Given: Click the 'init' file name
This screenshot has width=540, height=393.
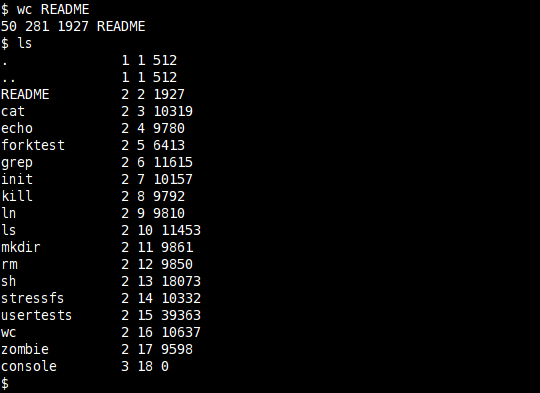Looking at the screenshot, I should tap(17, 179).
